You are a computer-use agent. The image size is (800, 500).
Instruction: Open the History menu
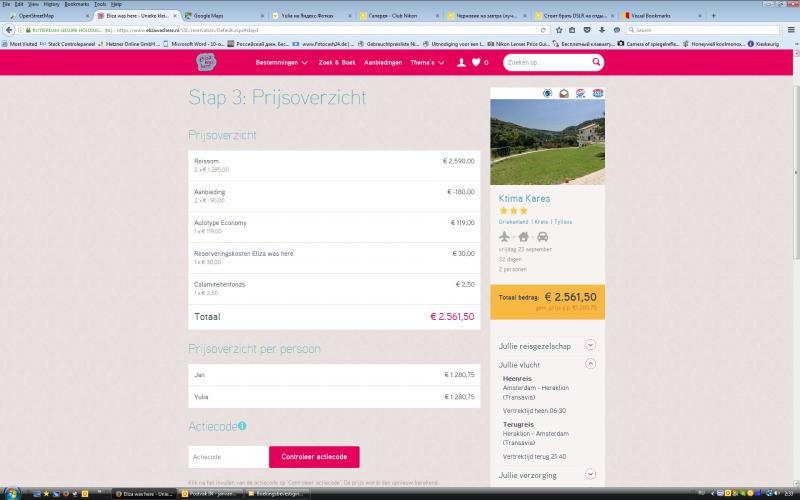click(52, 4)
